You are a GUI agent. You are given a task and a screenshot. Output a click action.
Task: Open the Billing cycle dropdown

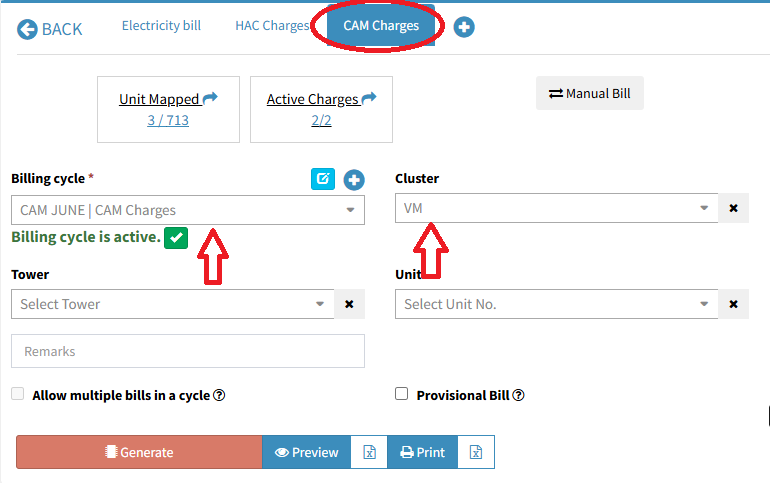(187, 210)
